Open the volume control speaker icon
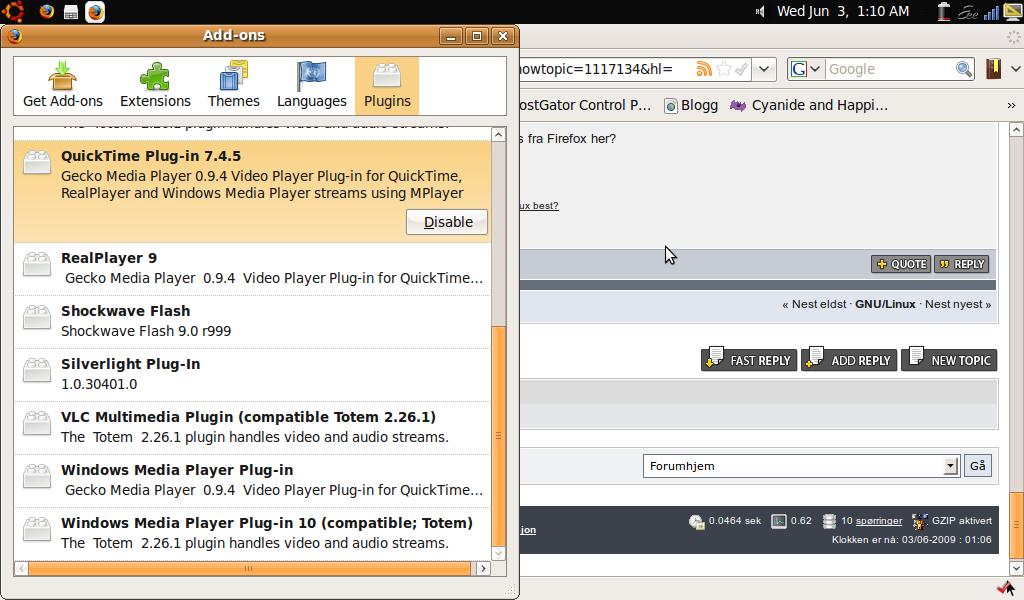The image size is (1024, 600). pos(760,12)
